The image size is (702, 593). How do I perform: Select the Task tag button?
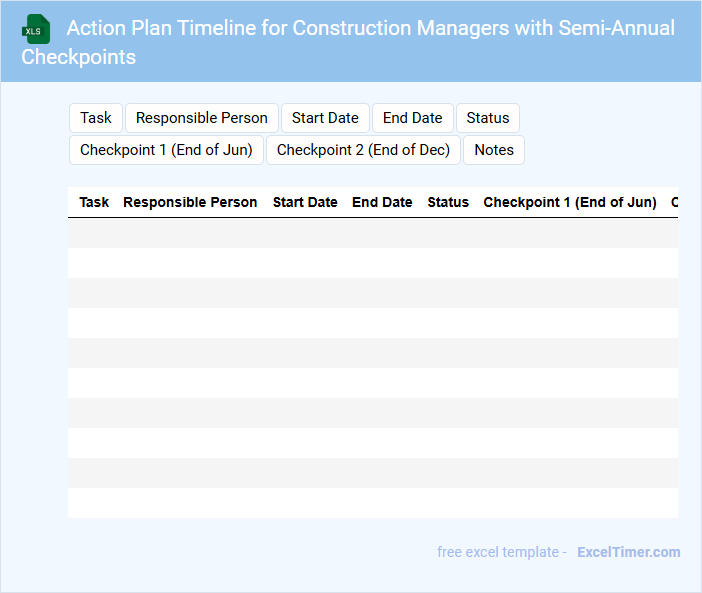(x=96, y=118)
